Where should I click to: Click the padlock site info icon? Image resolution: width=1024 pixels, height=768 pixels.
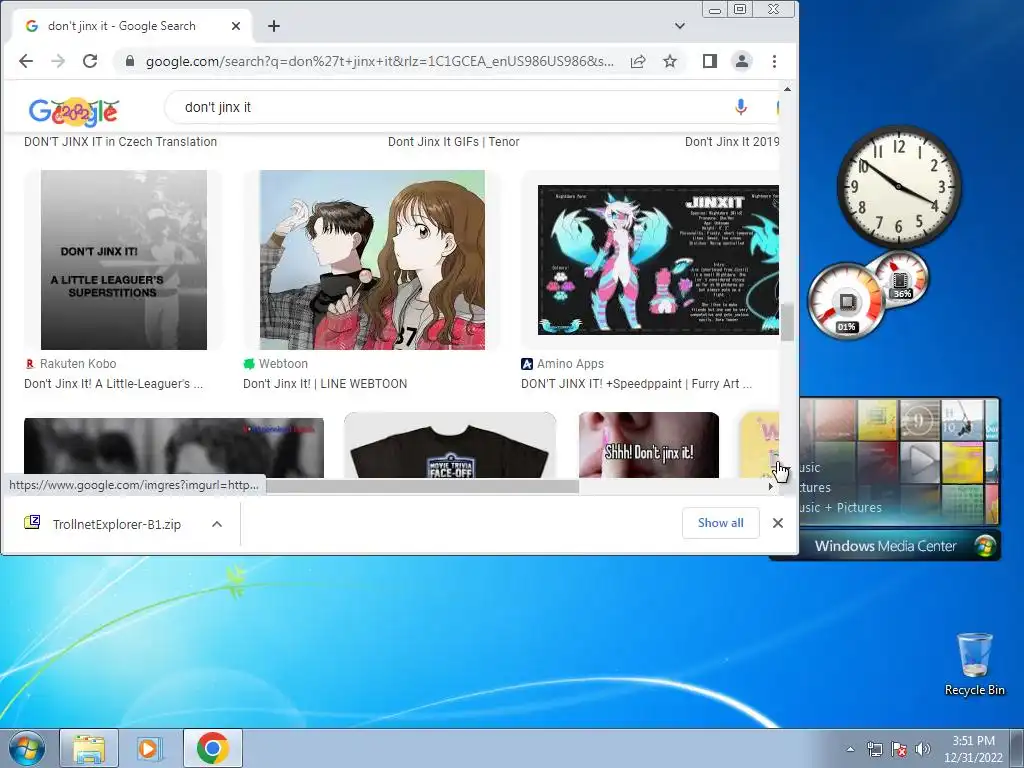click(x=130, y=61)
